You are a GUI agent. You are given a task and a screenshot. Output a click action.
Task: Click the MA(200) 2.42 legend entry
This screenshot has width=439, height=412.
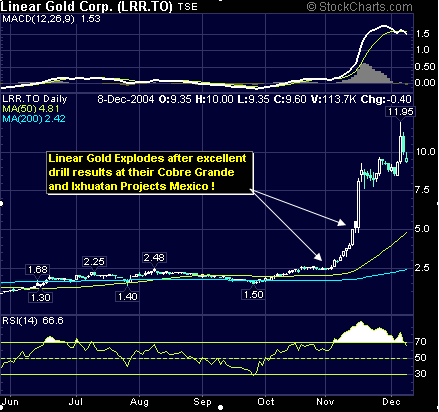pos(34,119)
